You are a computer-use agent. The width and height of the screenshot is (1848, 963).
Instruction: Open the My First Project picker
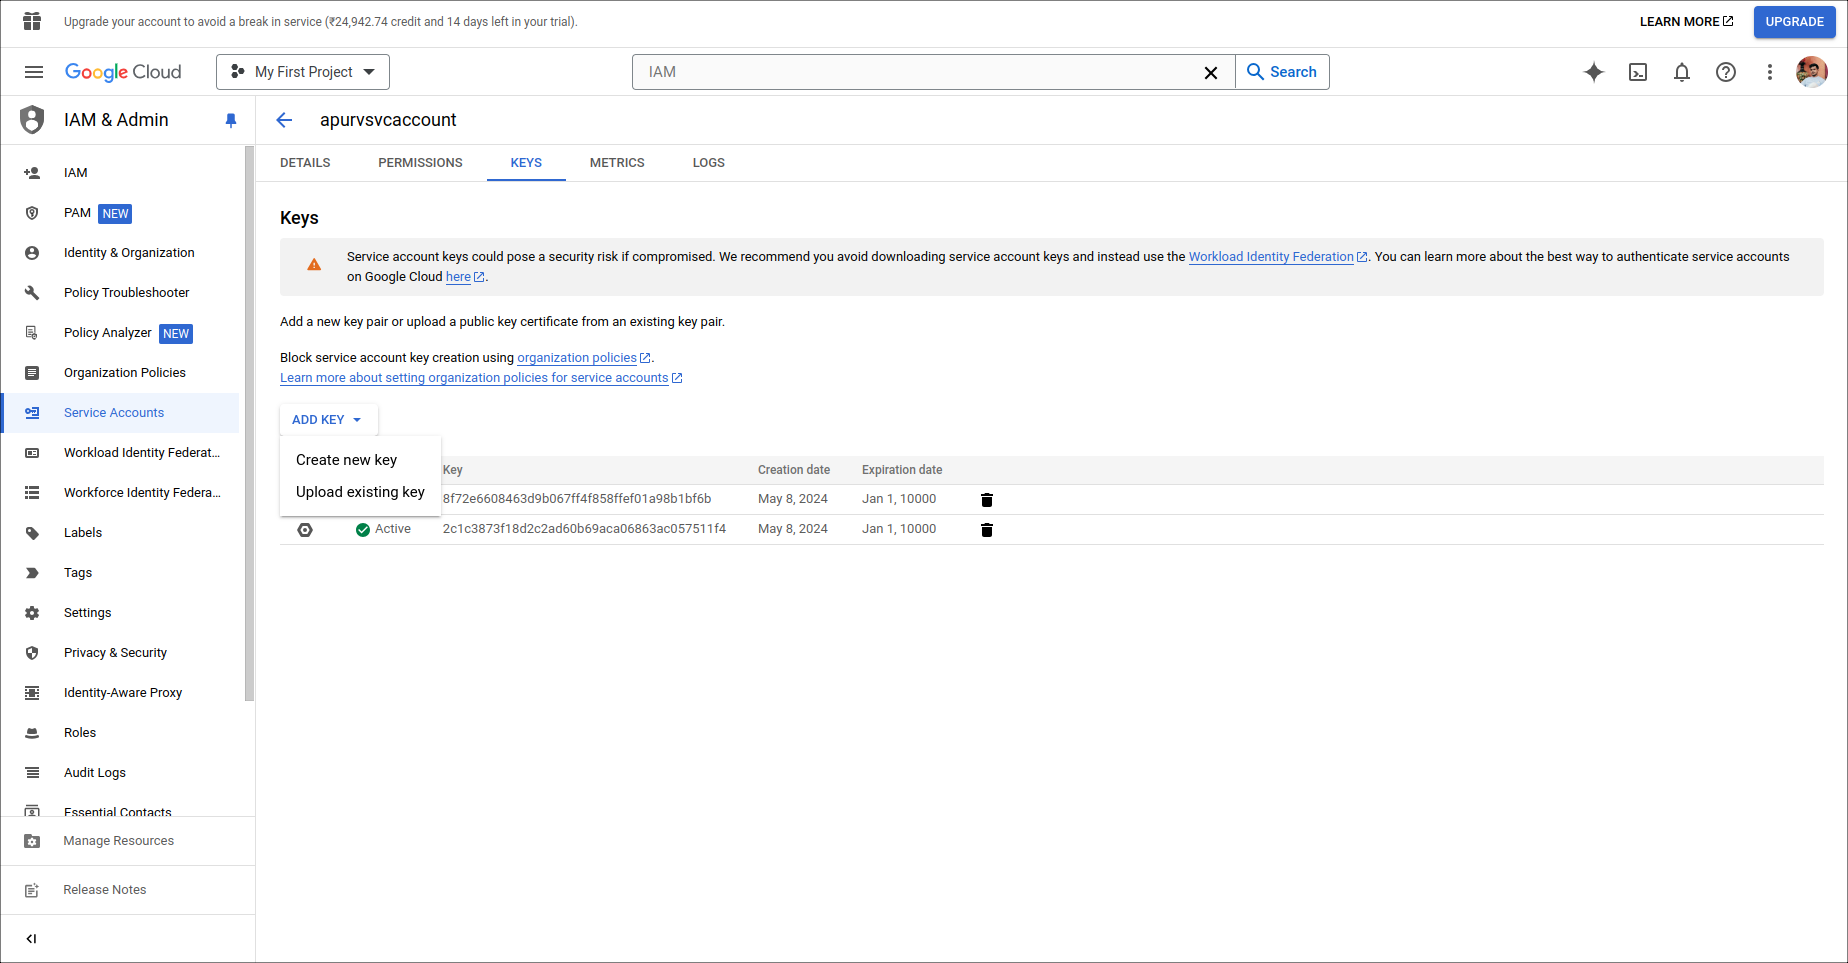(302, 71)
